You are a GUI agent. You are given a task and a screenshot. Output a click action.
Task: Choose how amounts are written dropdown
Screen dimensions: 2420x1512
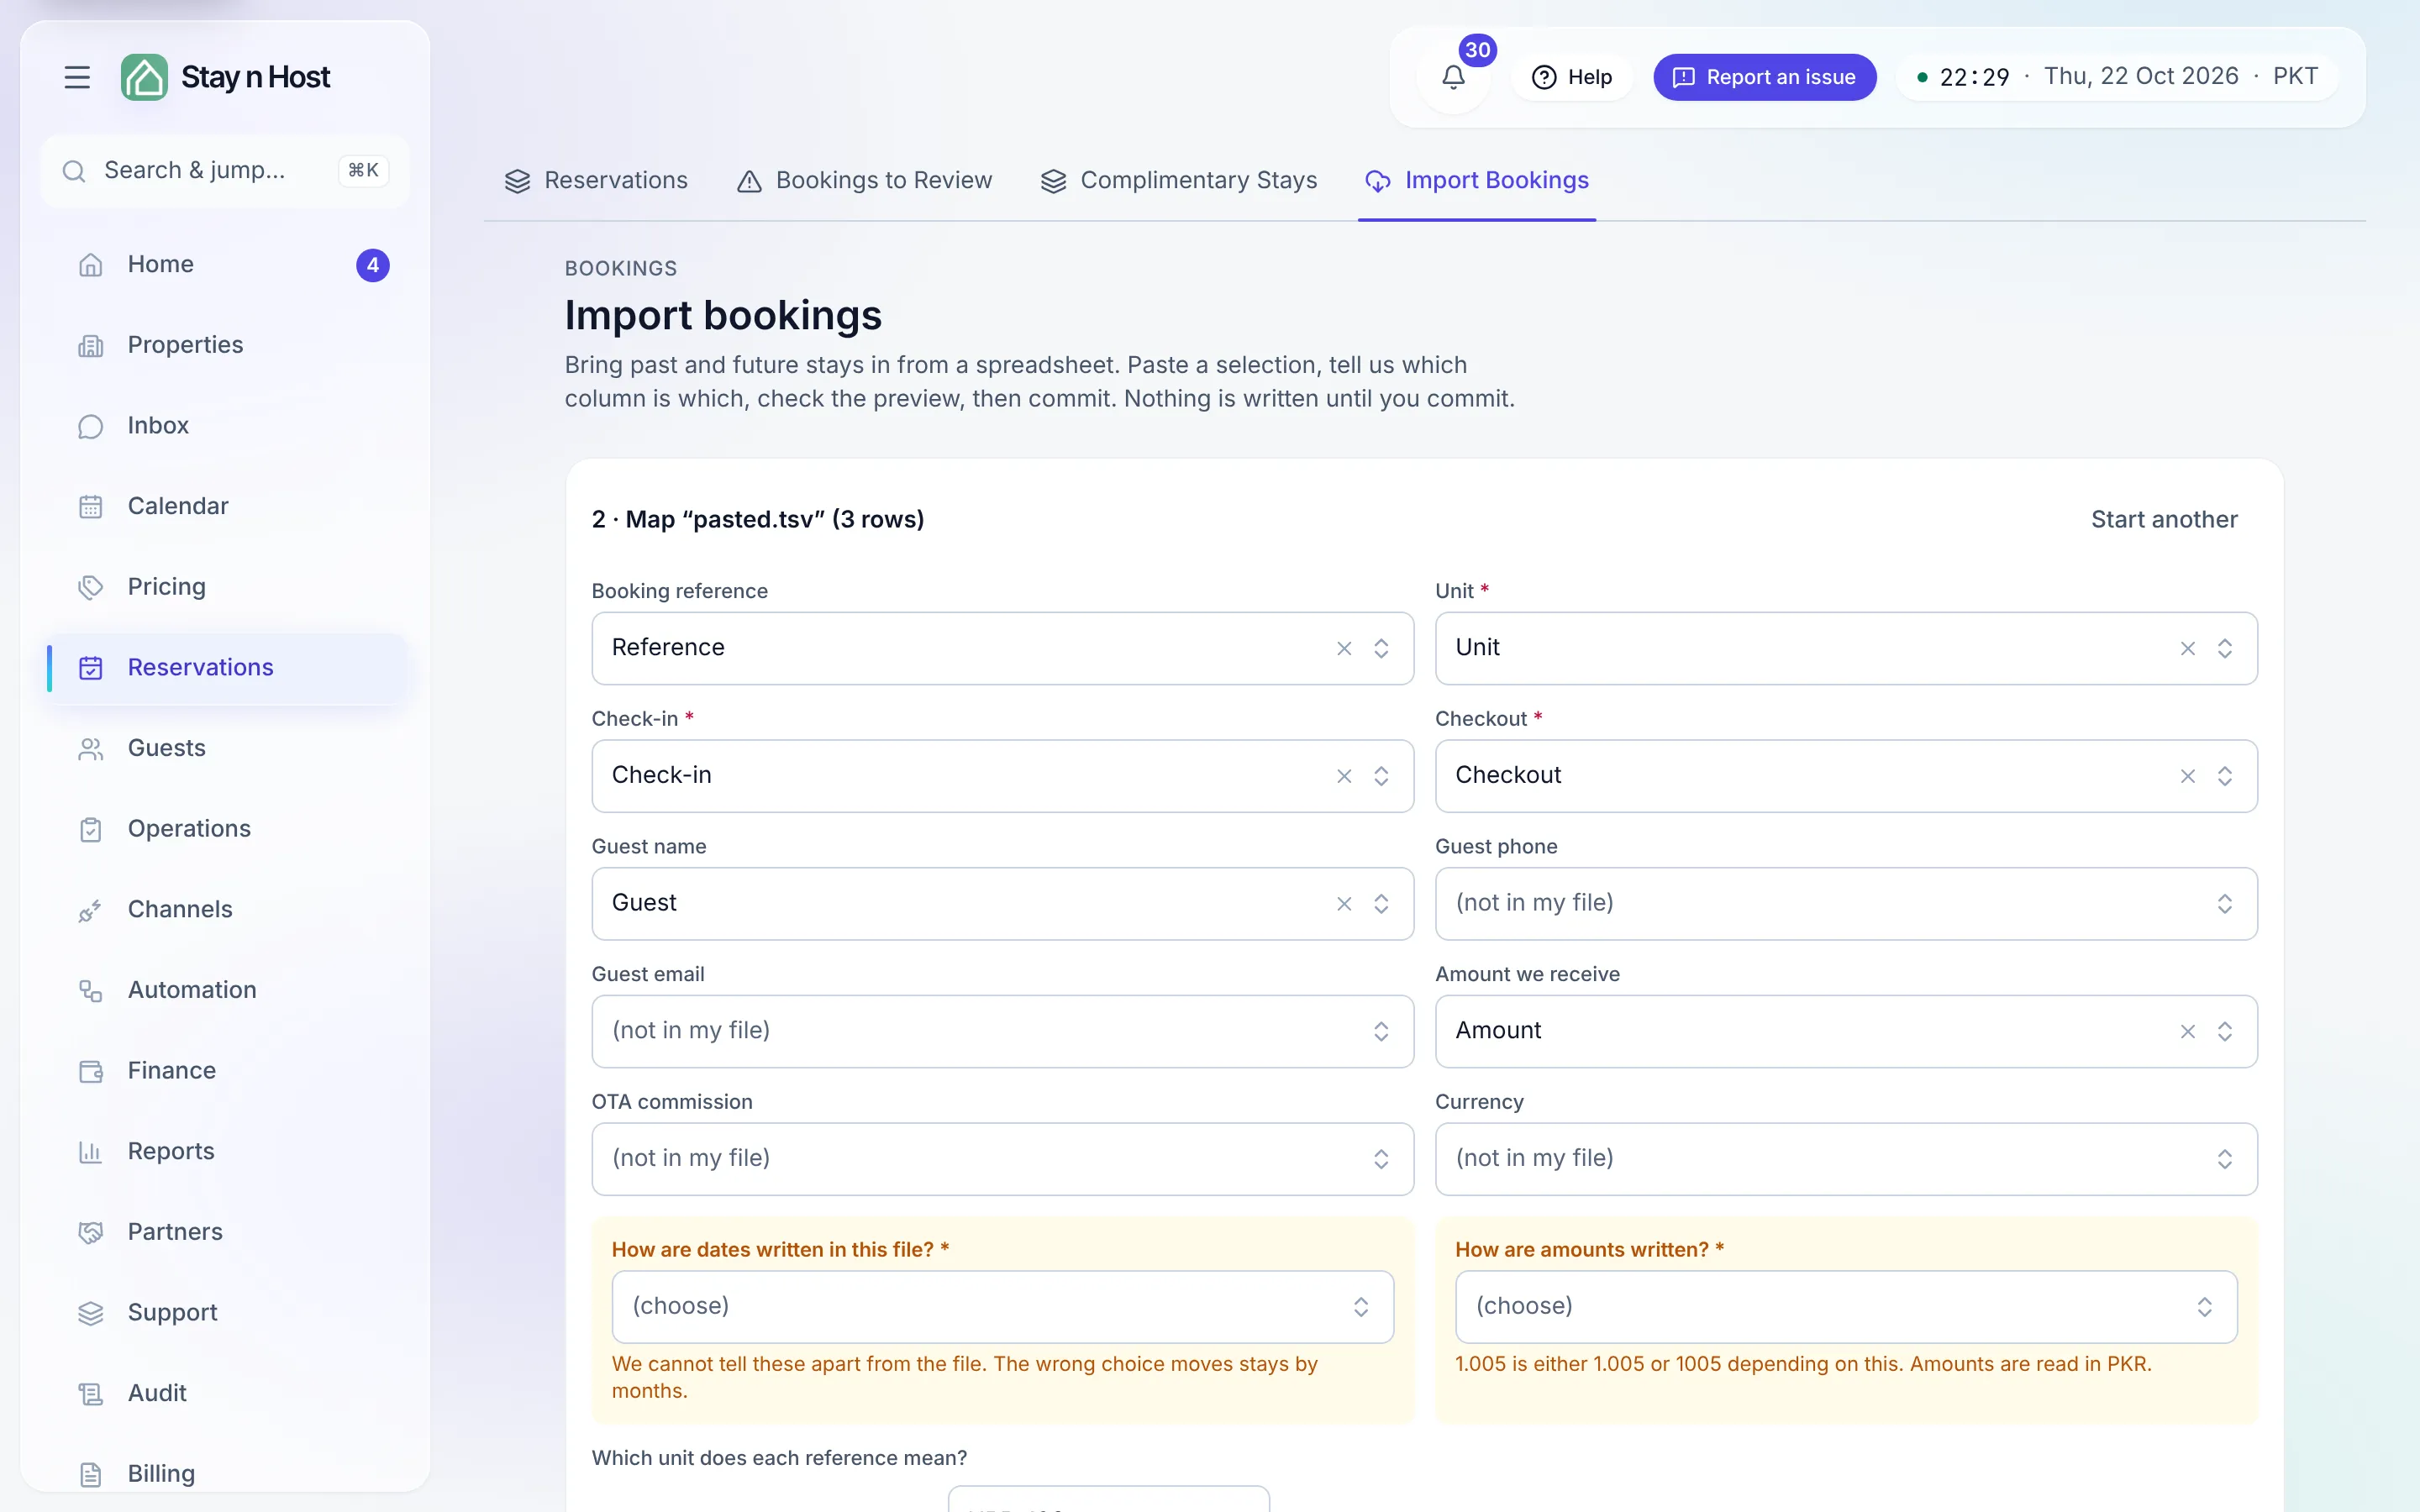[1846, 1307]
